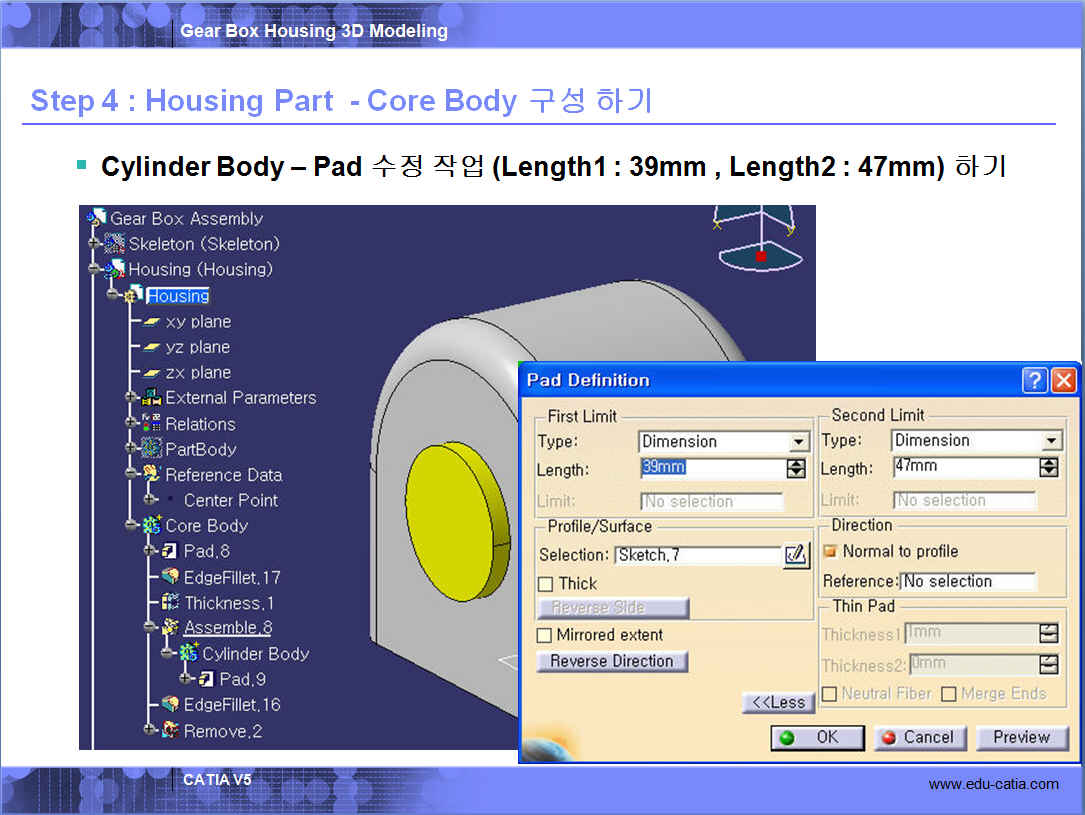The image size is (1085, 815).
Task: Click the Second Limit Length input field
Action: 963,467
